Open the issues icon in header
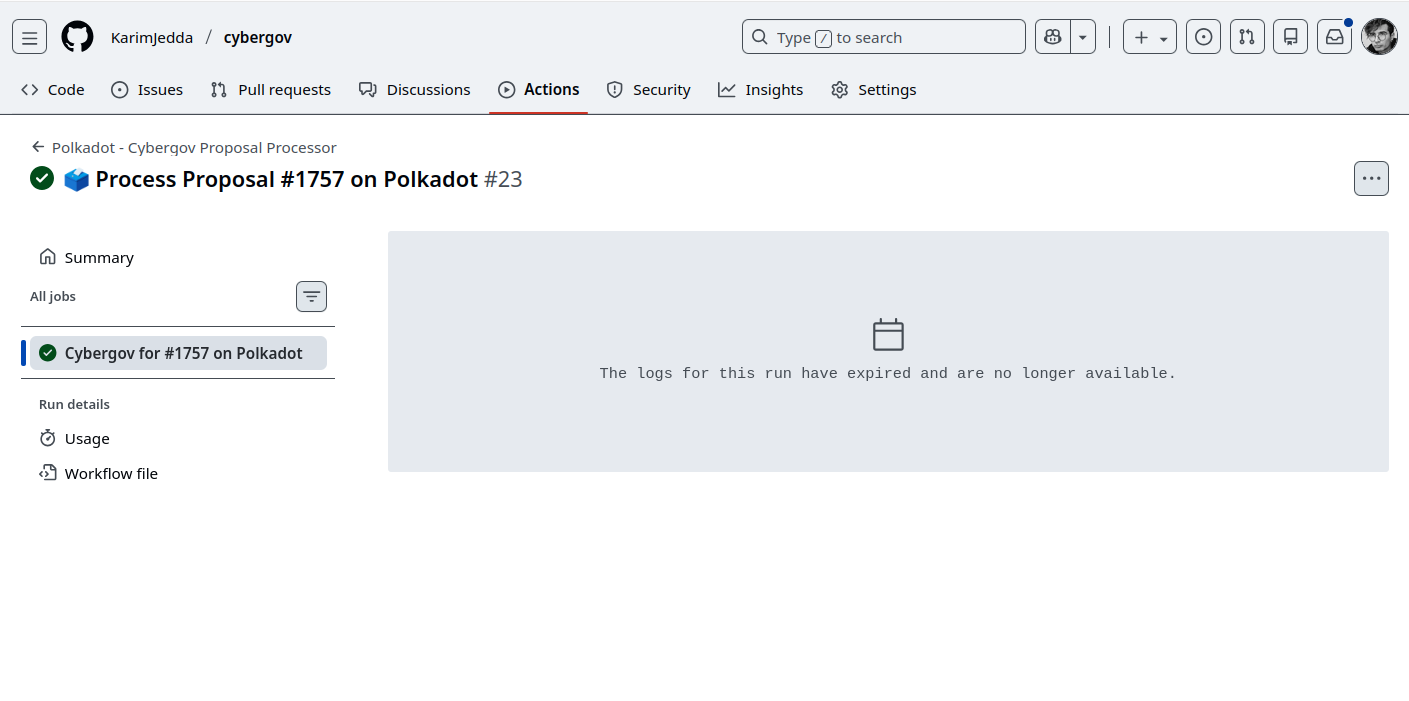The image size is (1409, 701). pos(1203,37)
